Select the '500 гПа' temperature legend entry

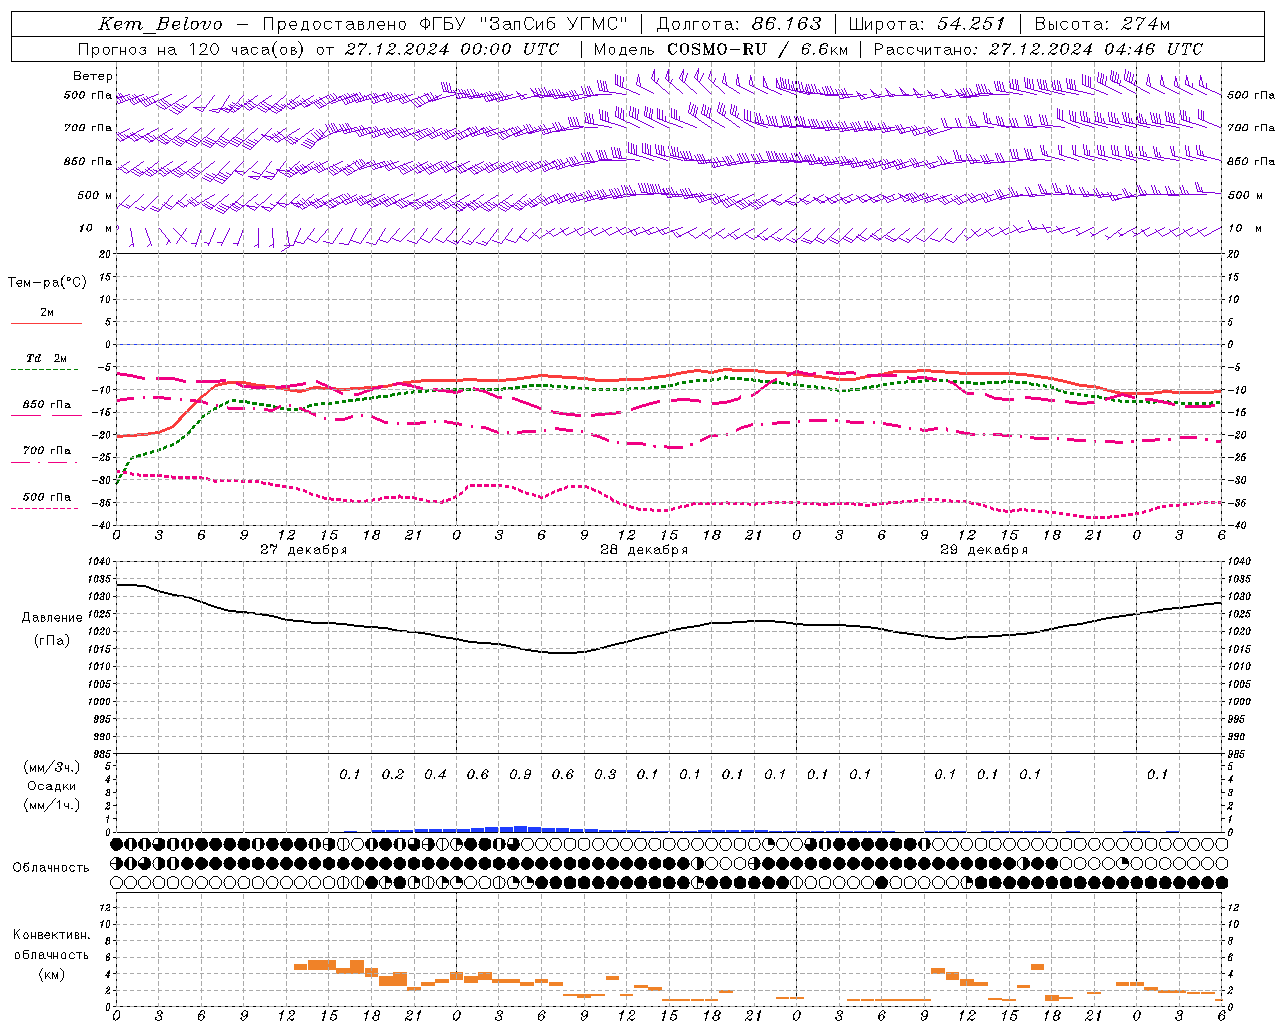pyautogui.click(x=47, y=497)
